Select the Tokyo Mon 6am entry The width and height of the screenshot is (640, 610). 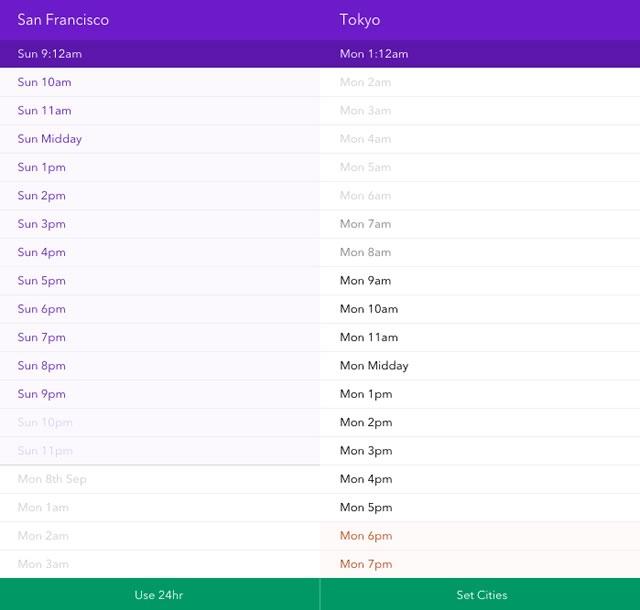(480, 196)
